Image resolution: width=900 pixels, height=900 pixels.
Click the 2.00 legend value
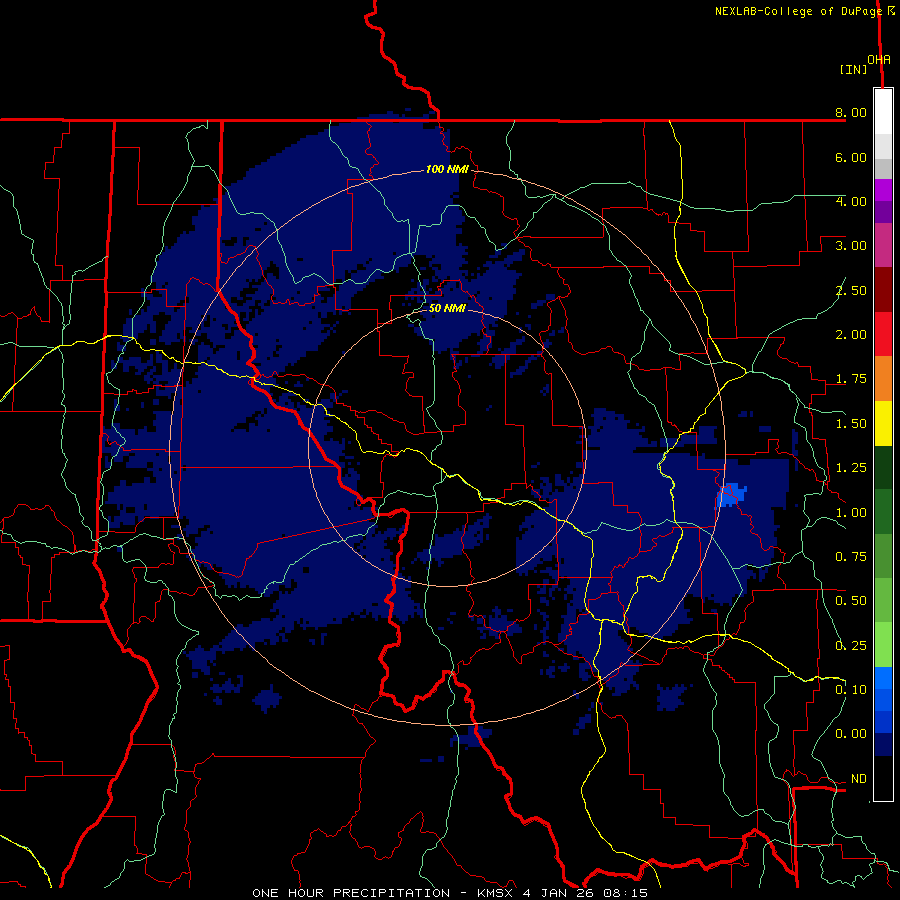pyautogui.click(x=851, y=335)
